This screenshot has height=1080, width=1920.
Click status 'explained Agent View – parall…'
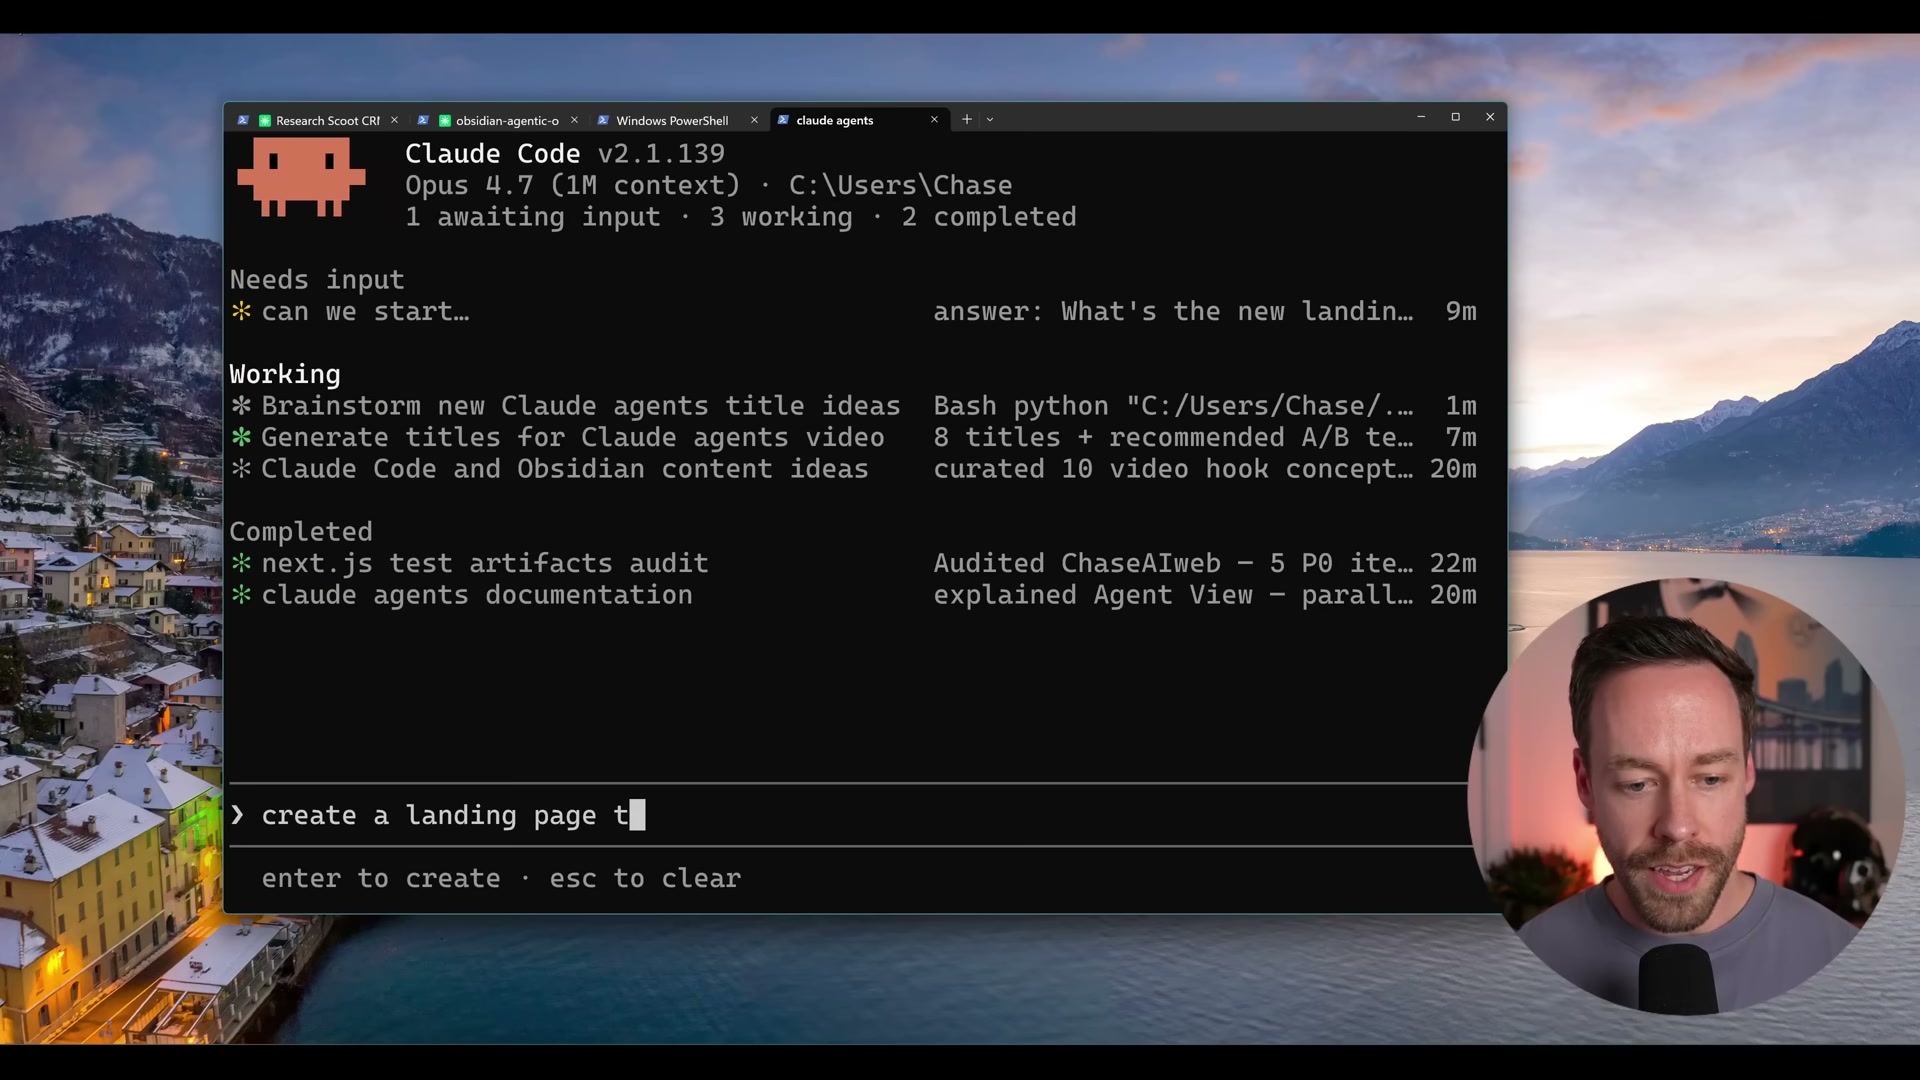[x=1173, y=595]
